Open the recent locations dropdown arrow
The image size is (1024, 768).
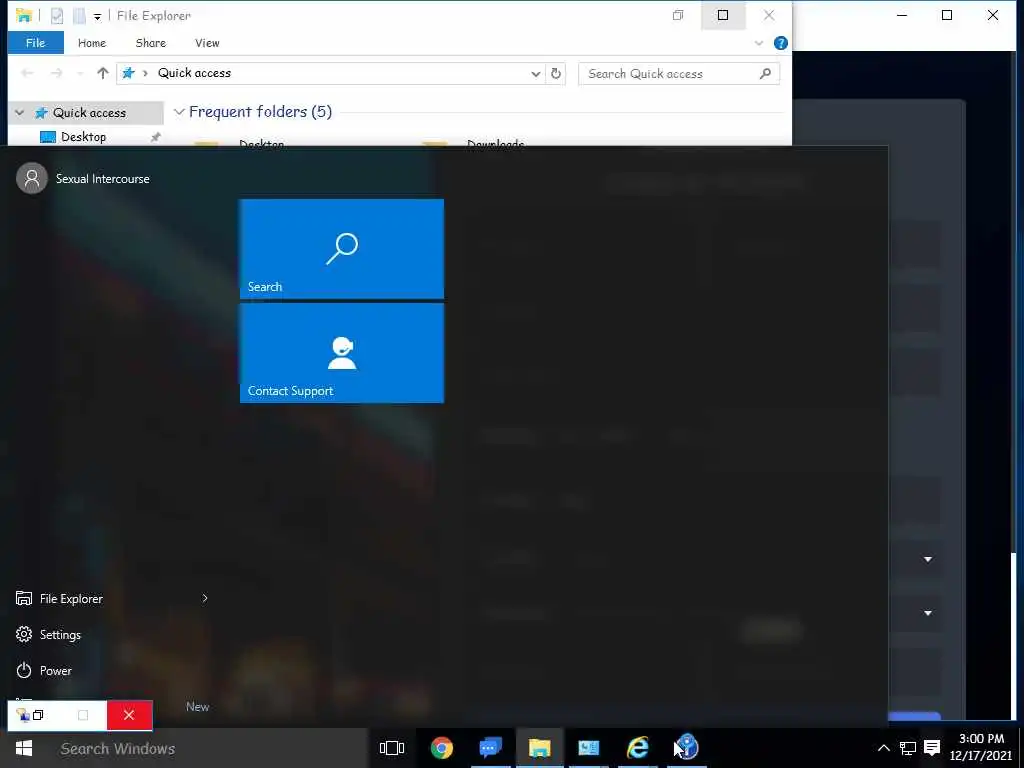click(80, 73)
